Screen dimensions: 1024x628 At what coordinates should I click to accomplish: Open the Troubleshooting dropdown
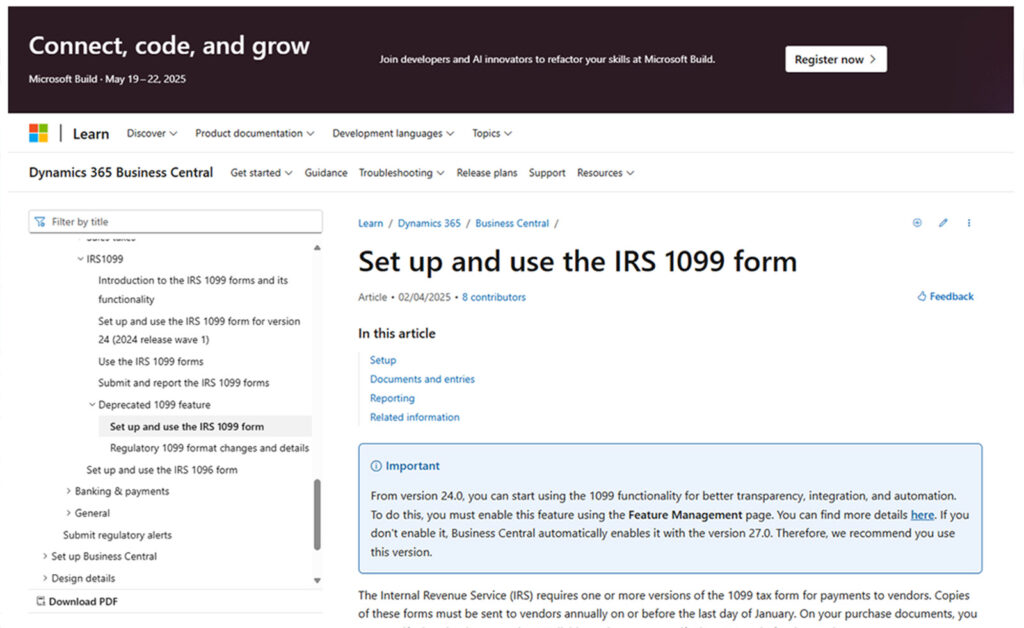pyautogui.click(x=402, y=173)
